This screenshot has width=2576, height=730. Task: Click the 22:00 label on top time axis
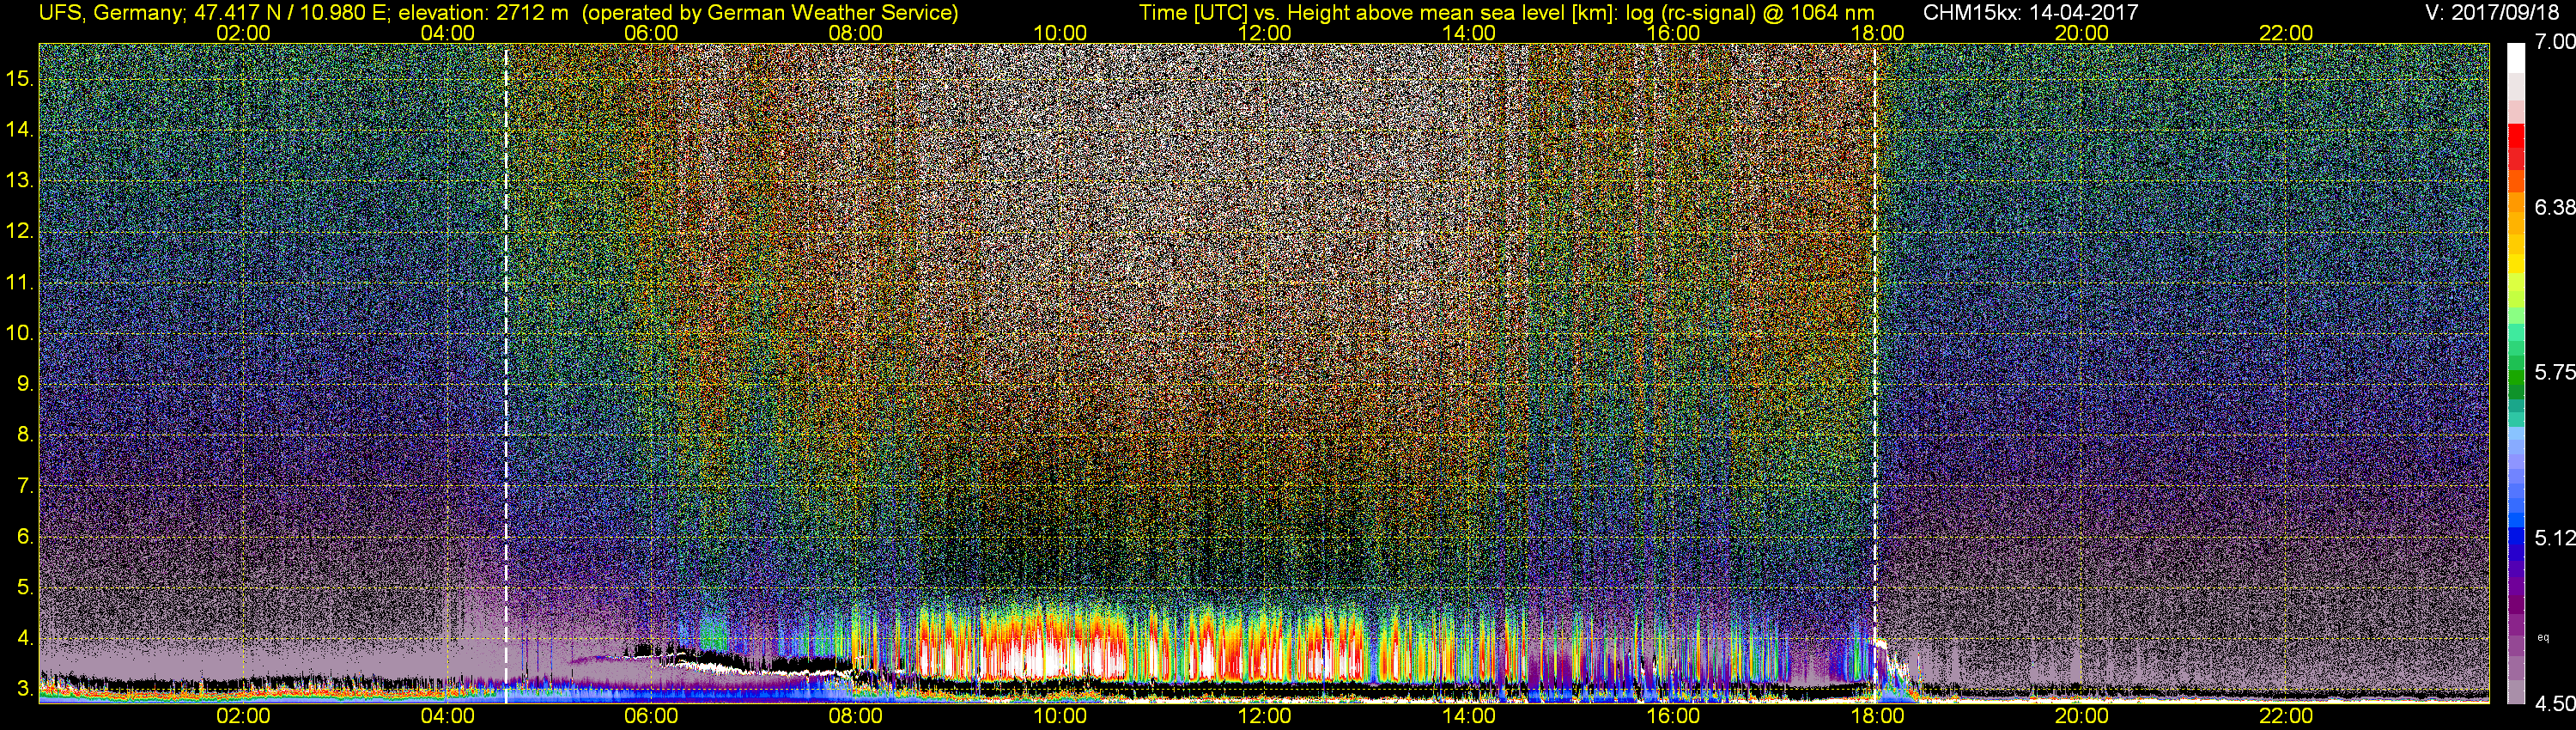pos(2286,33)
